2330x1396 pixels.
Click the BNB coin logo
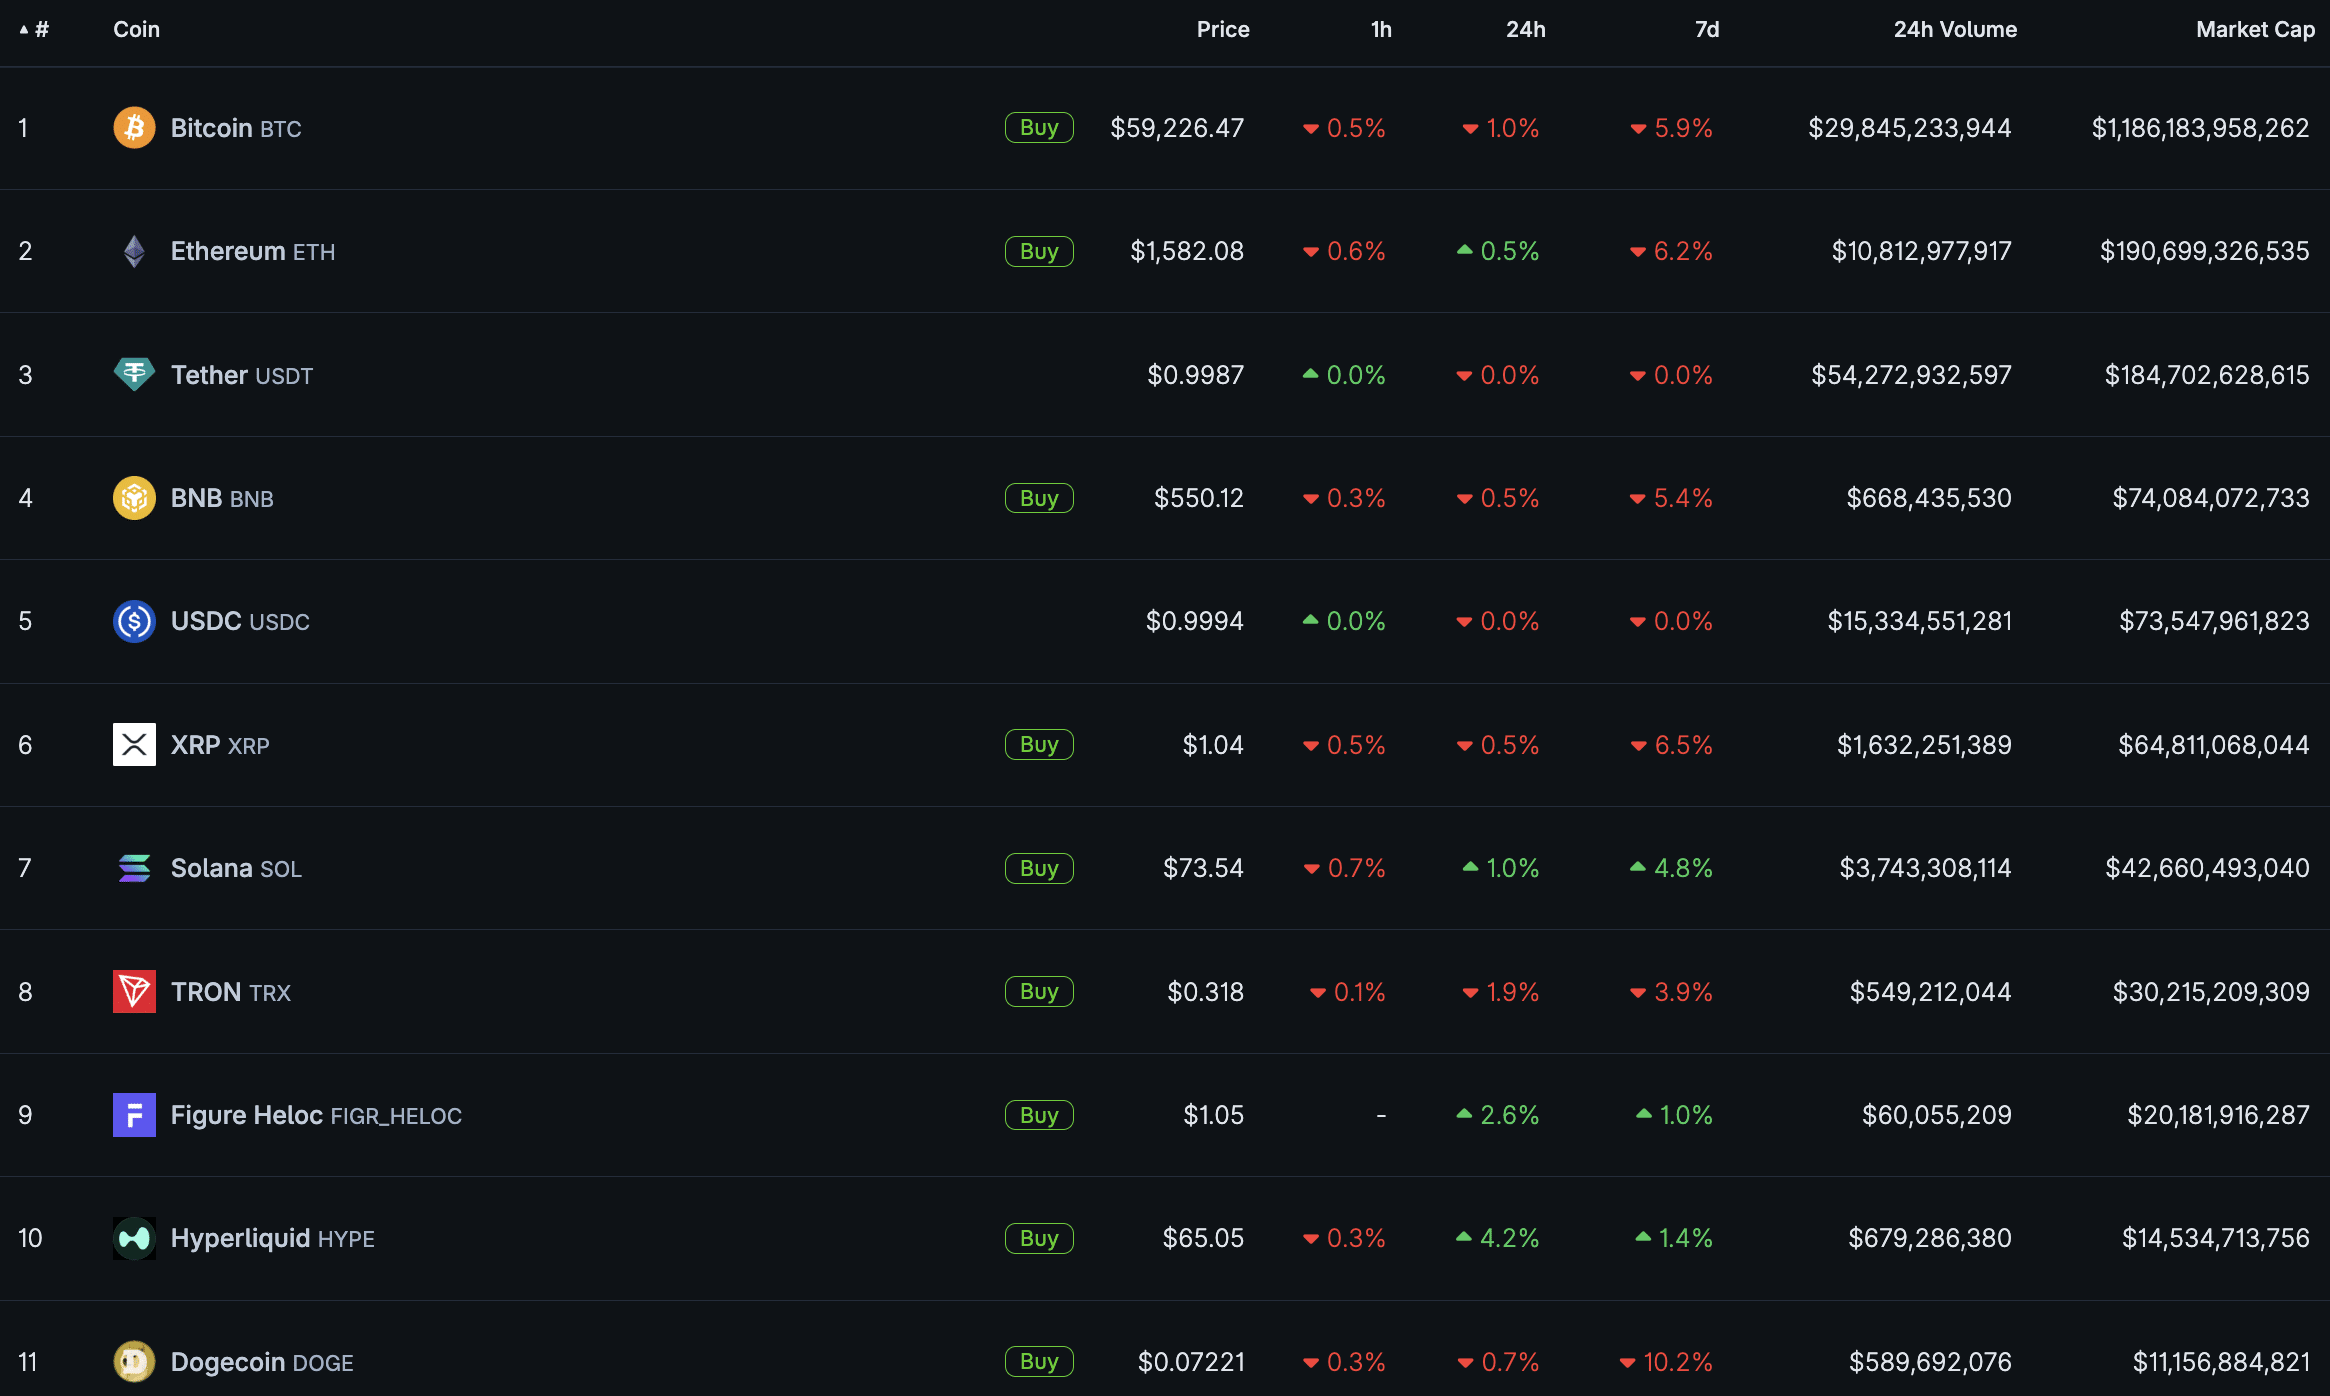(x=134, y=498)
